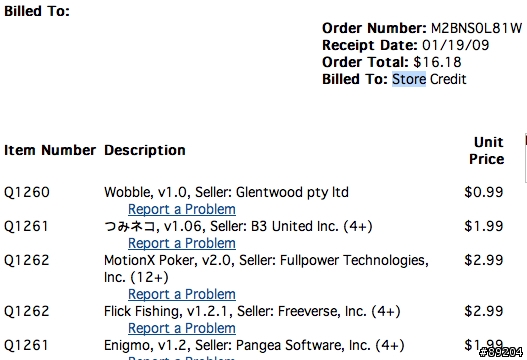The width and height of the screenshot is (527, 360).
Task: Select item number Q1260
Action: click(x=27, y=192)
